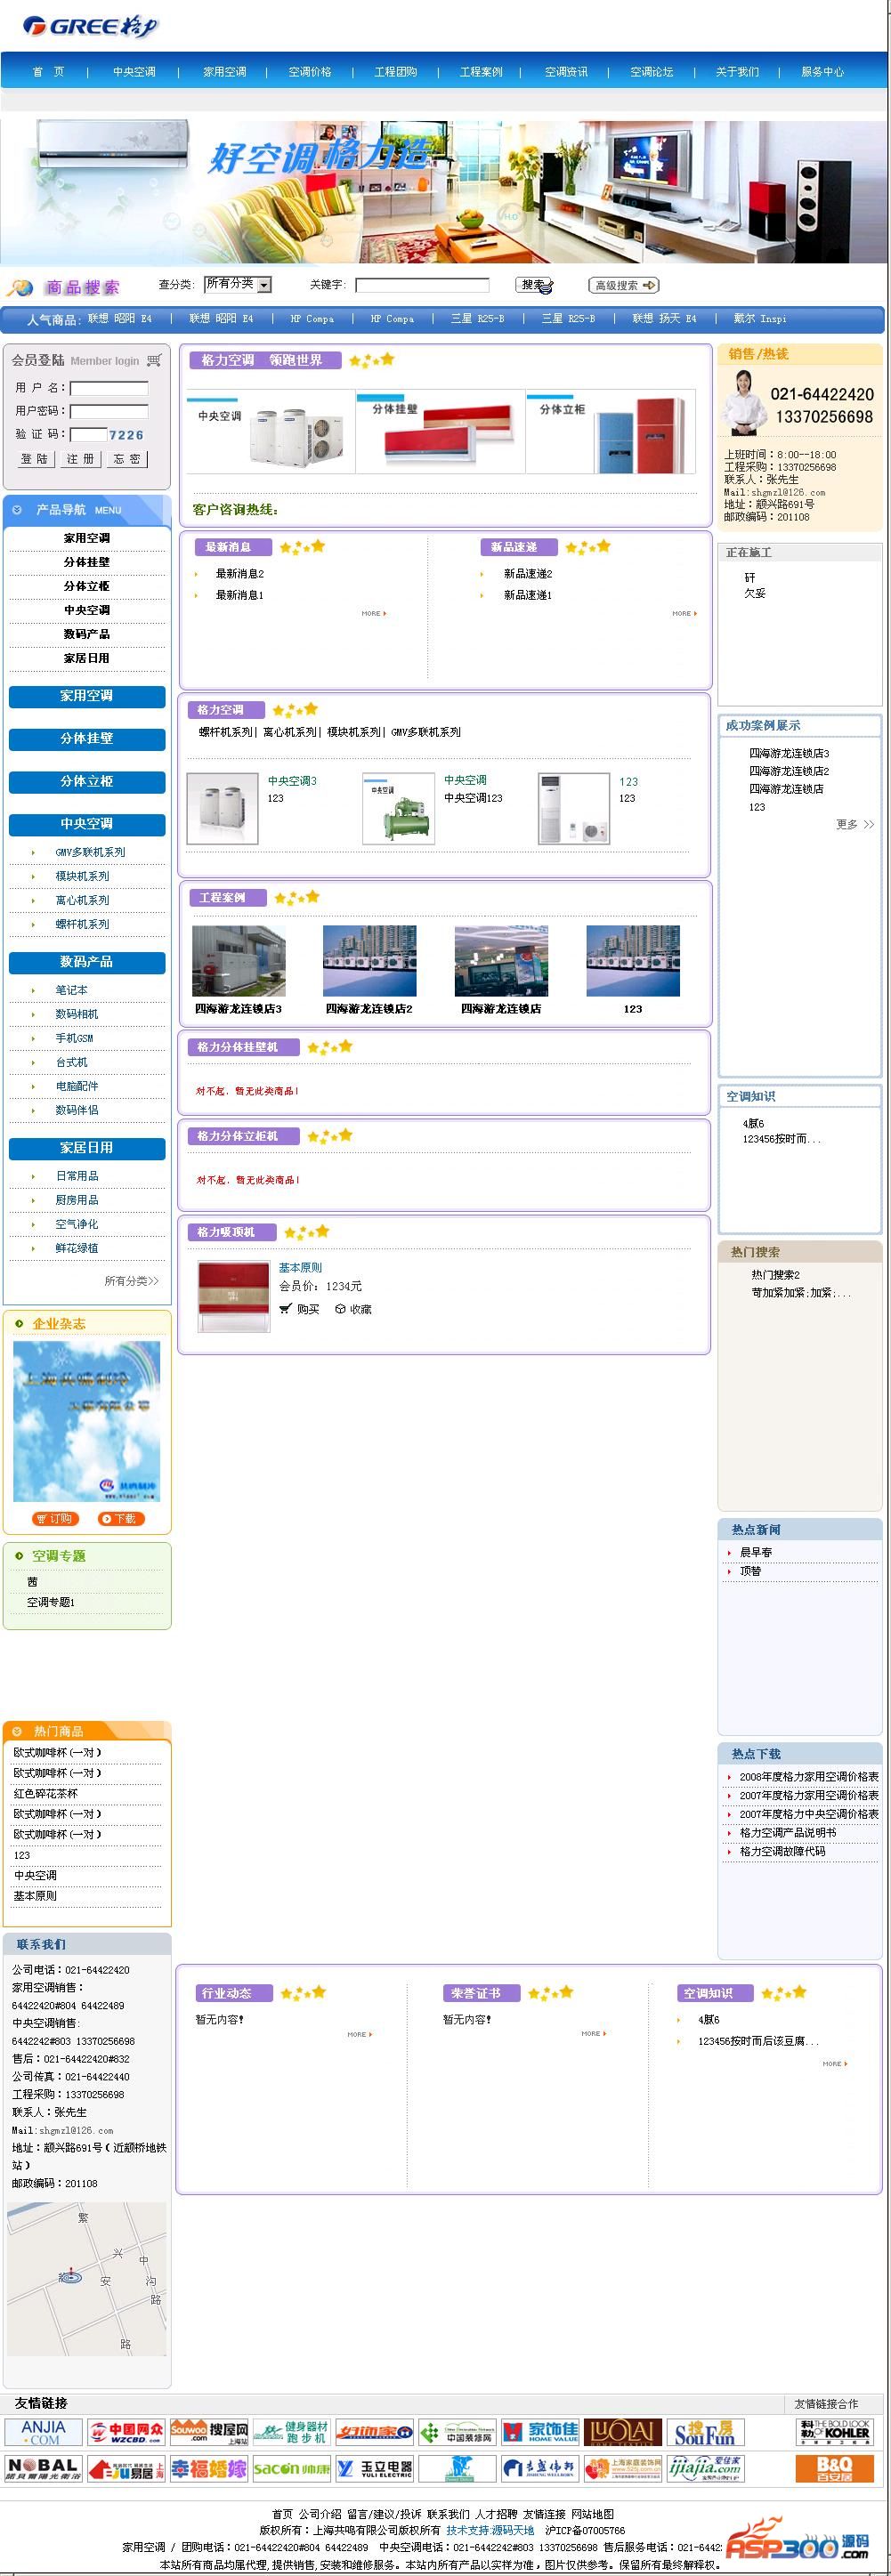Click the 收藏 favorite cube icon
This screenshot has height=2576, width=891.
tap(340, 1309)
